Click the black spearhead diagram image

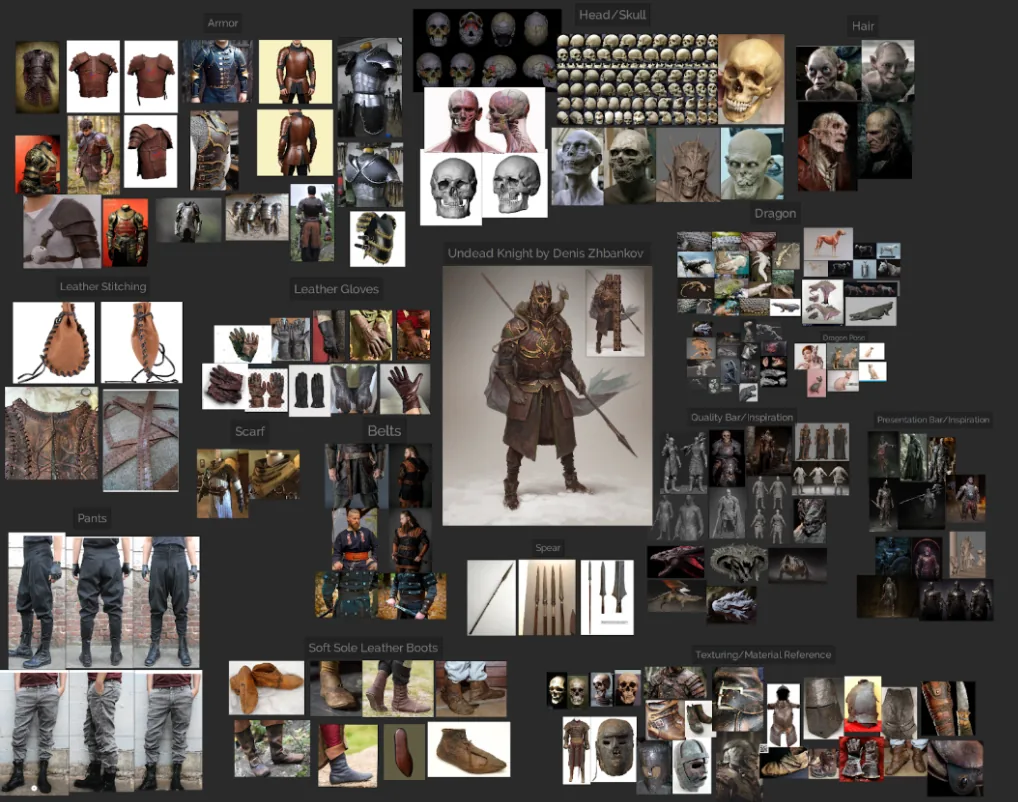point(607,597)
